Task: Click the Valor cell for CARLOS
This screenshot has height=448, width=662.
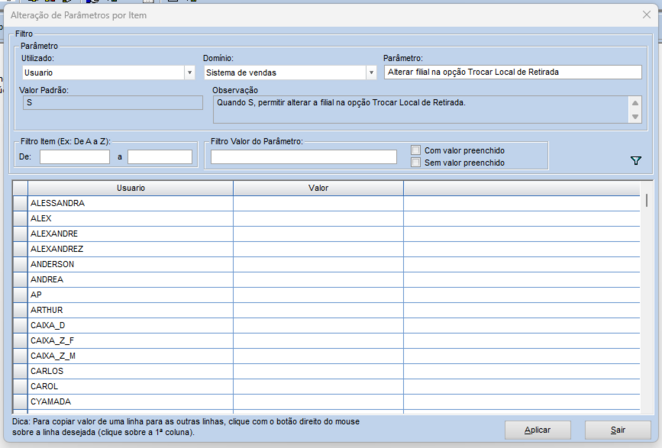Action: pos(318,371)
